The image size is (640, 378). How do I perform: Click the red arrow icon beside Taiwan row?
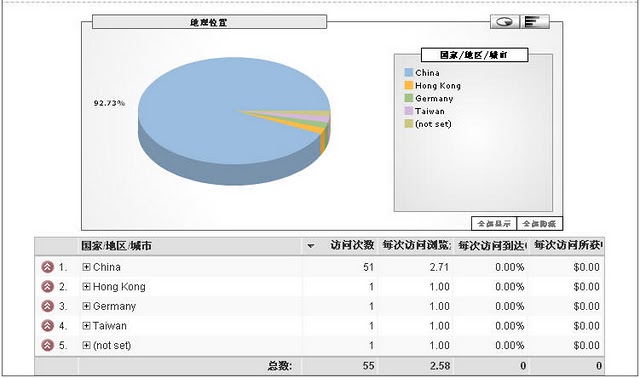[x=48, y=326]
